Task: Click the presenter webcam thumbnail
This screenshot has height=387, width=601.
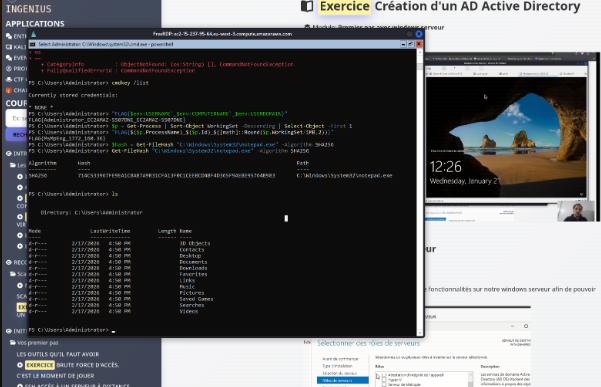Action: [576, 211]
